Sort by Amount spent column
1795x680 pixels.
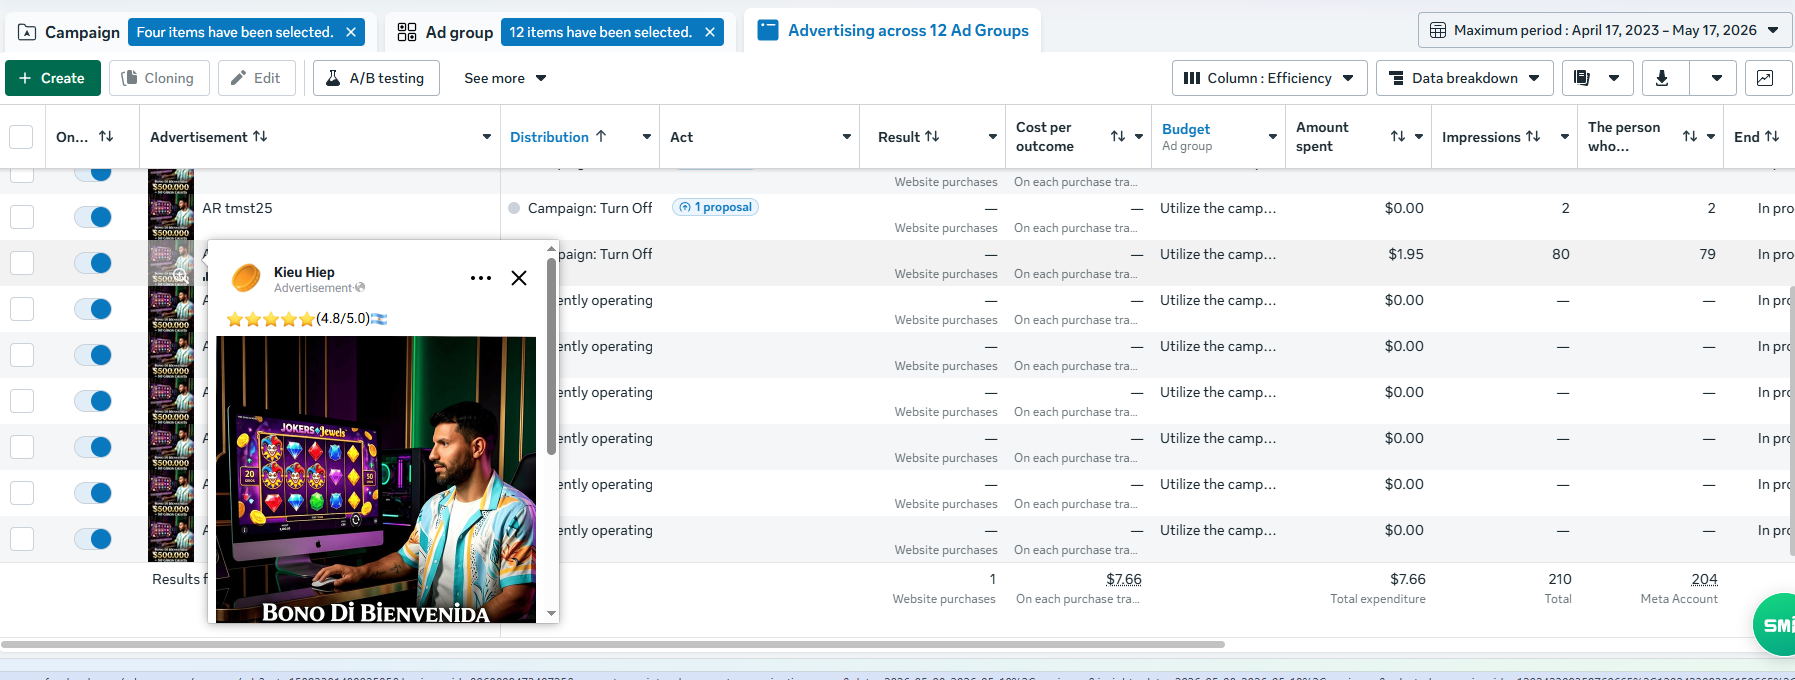(1398, 136)
